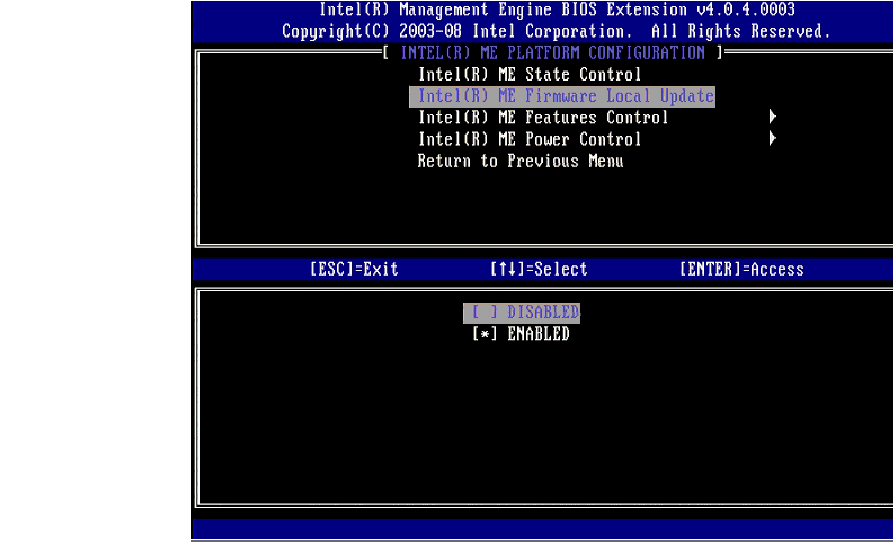The height and width of the screenshot is (542, 893).
Task: Tick the empty brackets before DISABLED
Action: [x=484, y=313]
